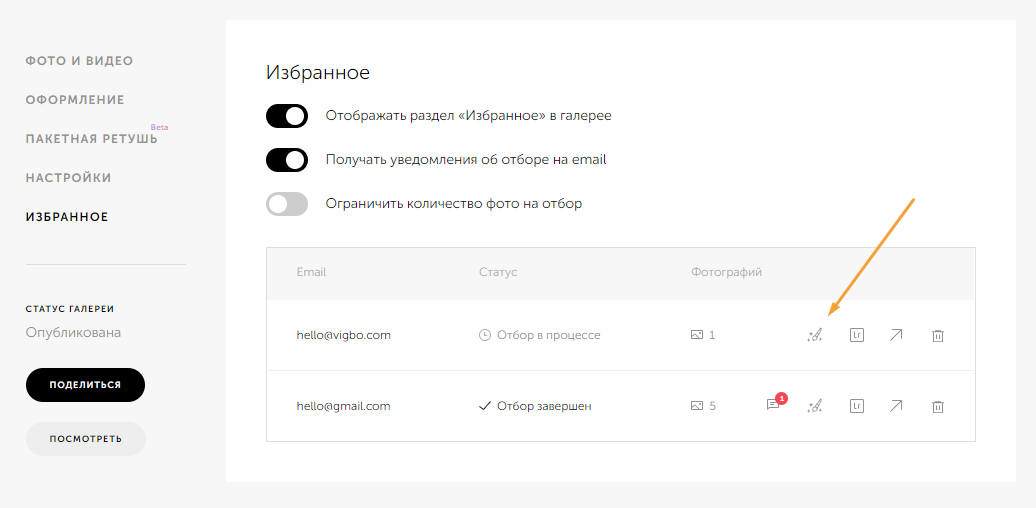Click Lightroom icon for hello@gmail.com row
The height and width of the screenshot is (508, 1036).
pos(856,406)
